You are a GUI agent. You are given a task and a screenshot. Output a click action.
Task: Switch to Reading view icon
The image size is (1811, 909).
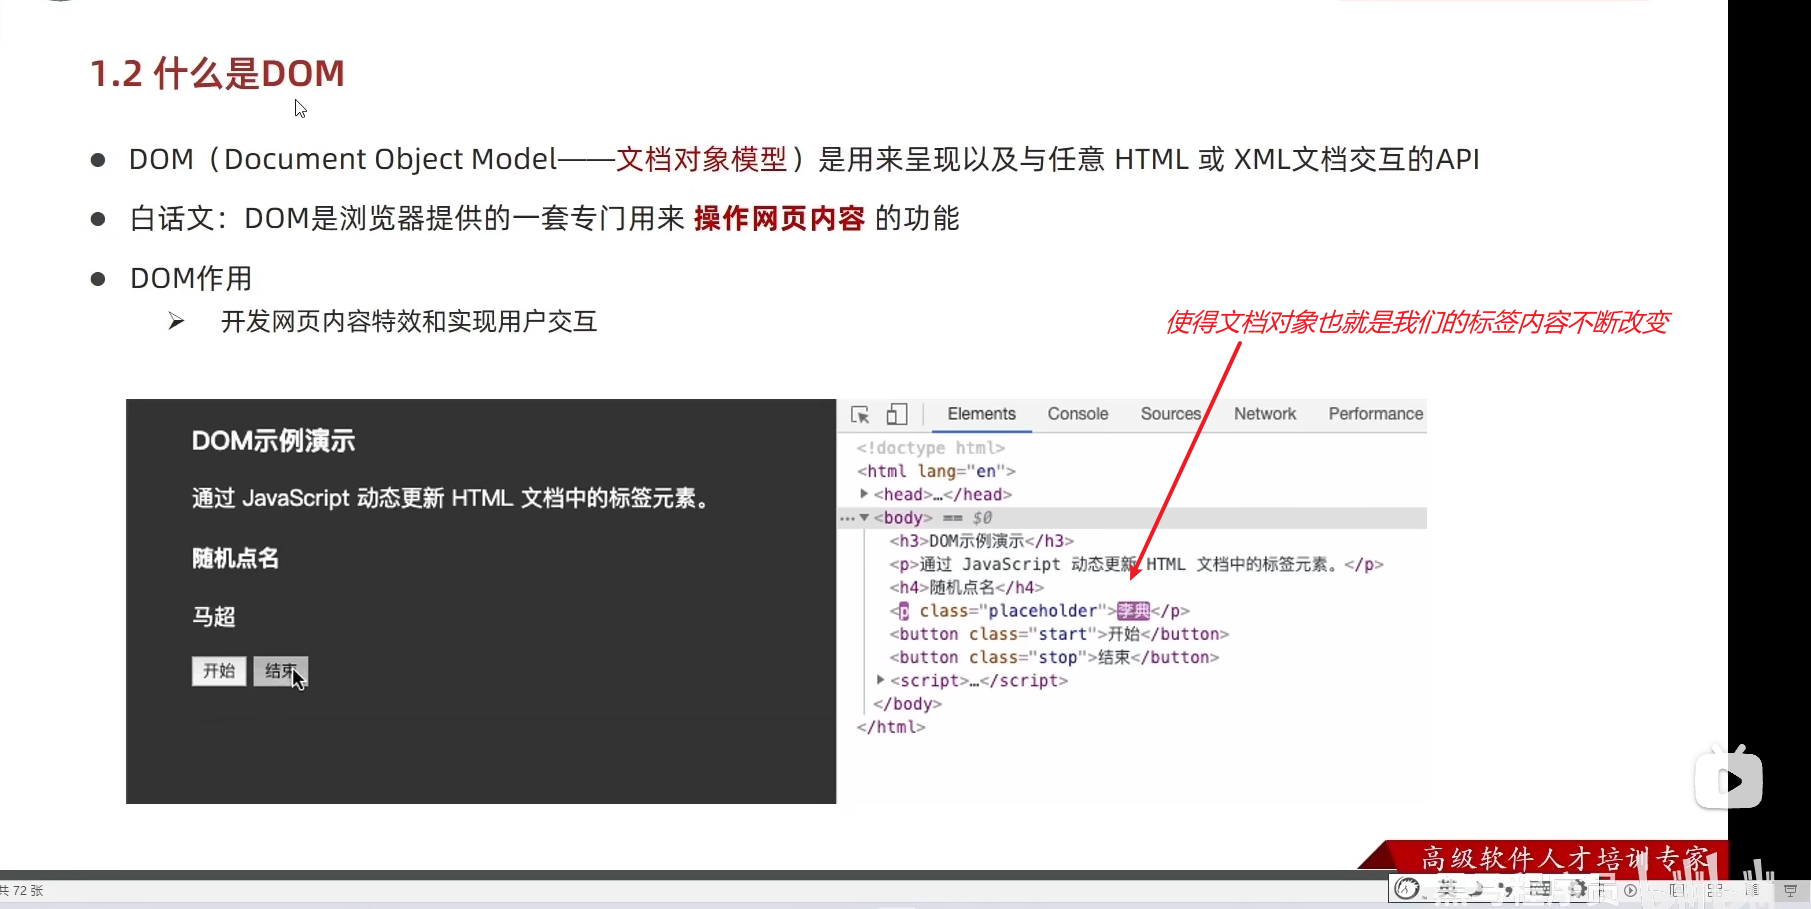(1752, 890)
